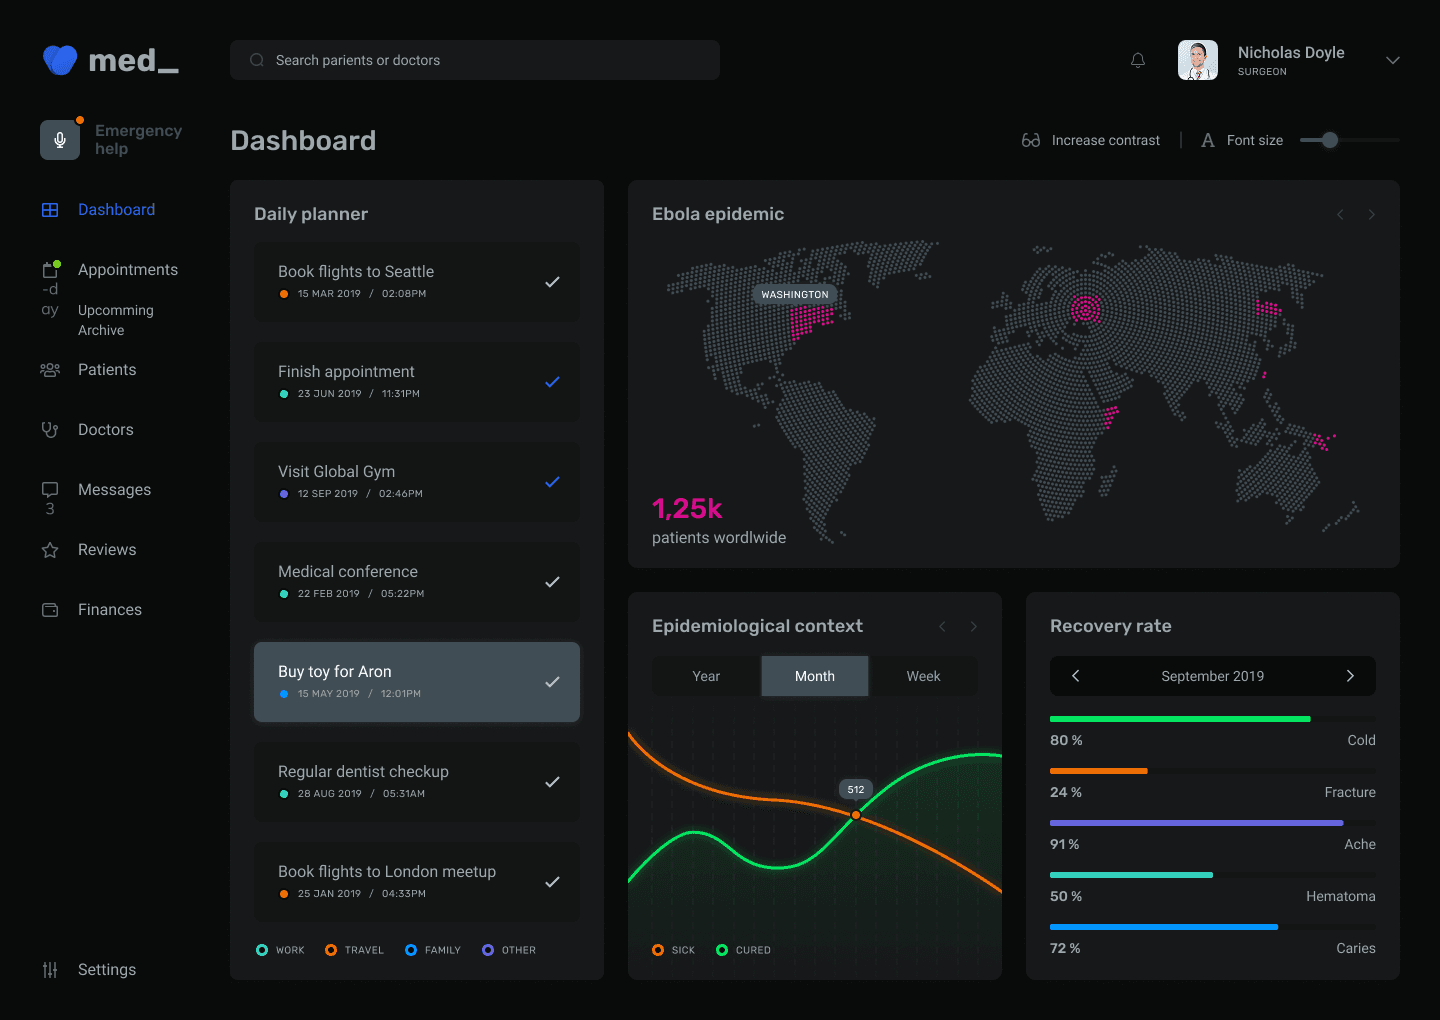Select the Dashboard grid icon in sidebar
Image resolution: width=1440 pixels, height=1020 pixels.
tap(50, 209)
